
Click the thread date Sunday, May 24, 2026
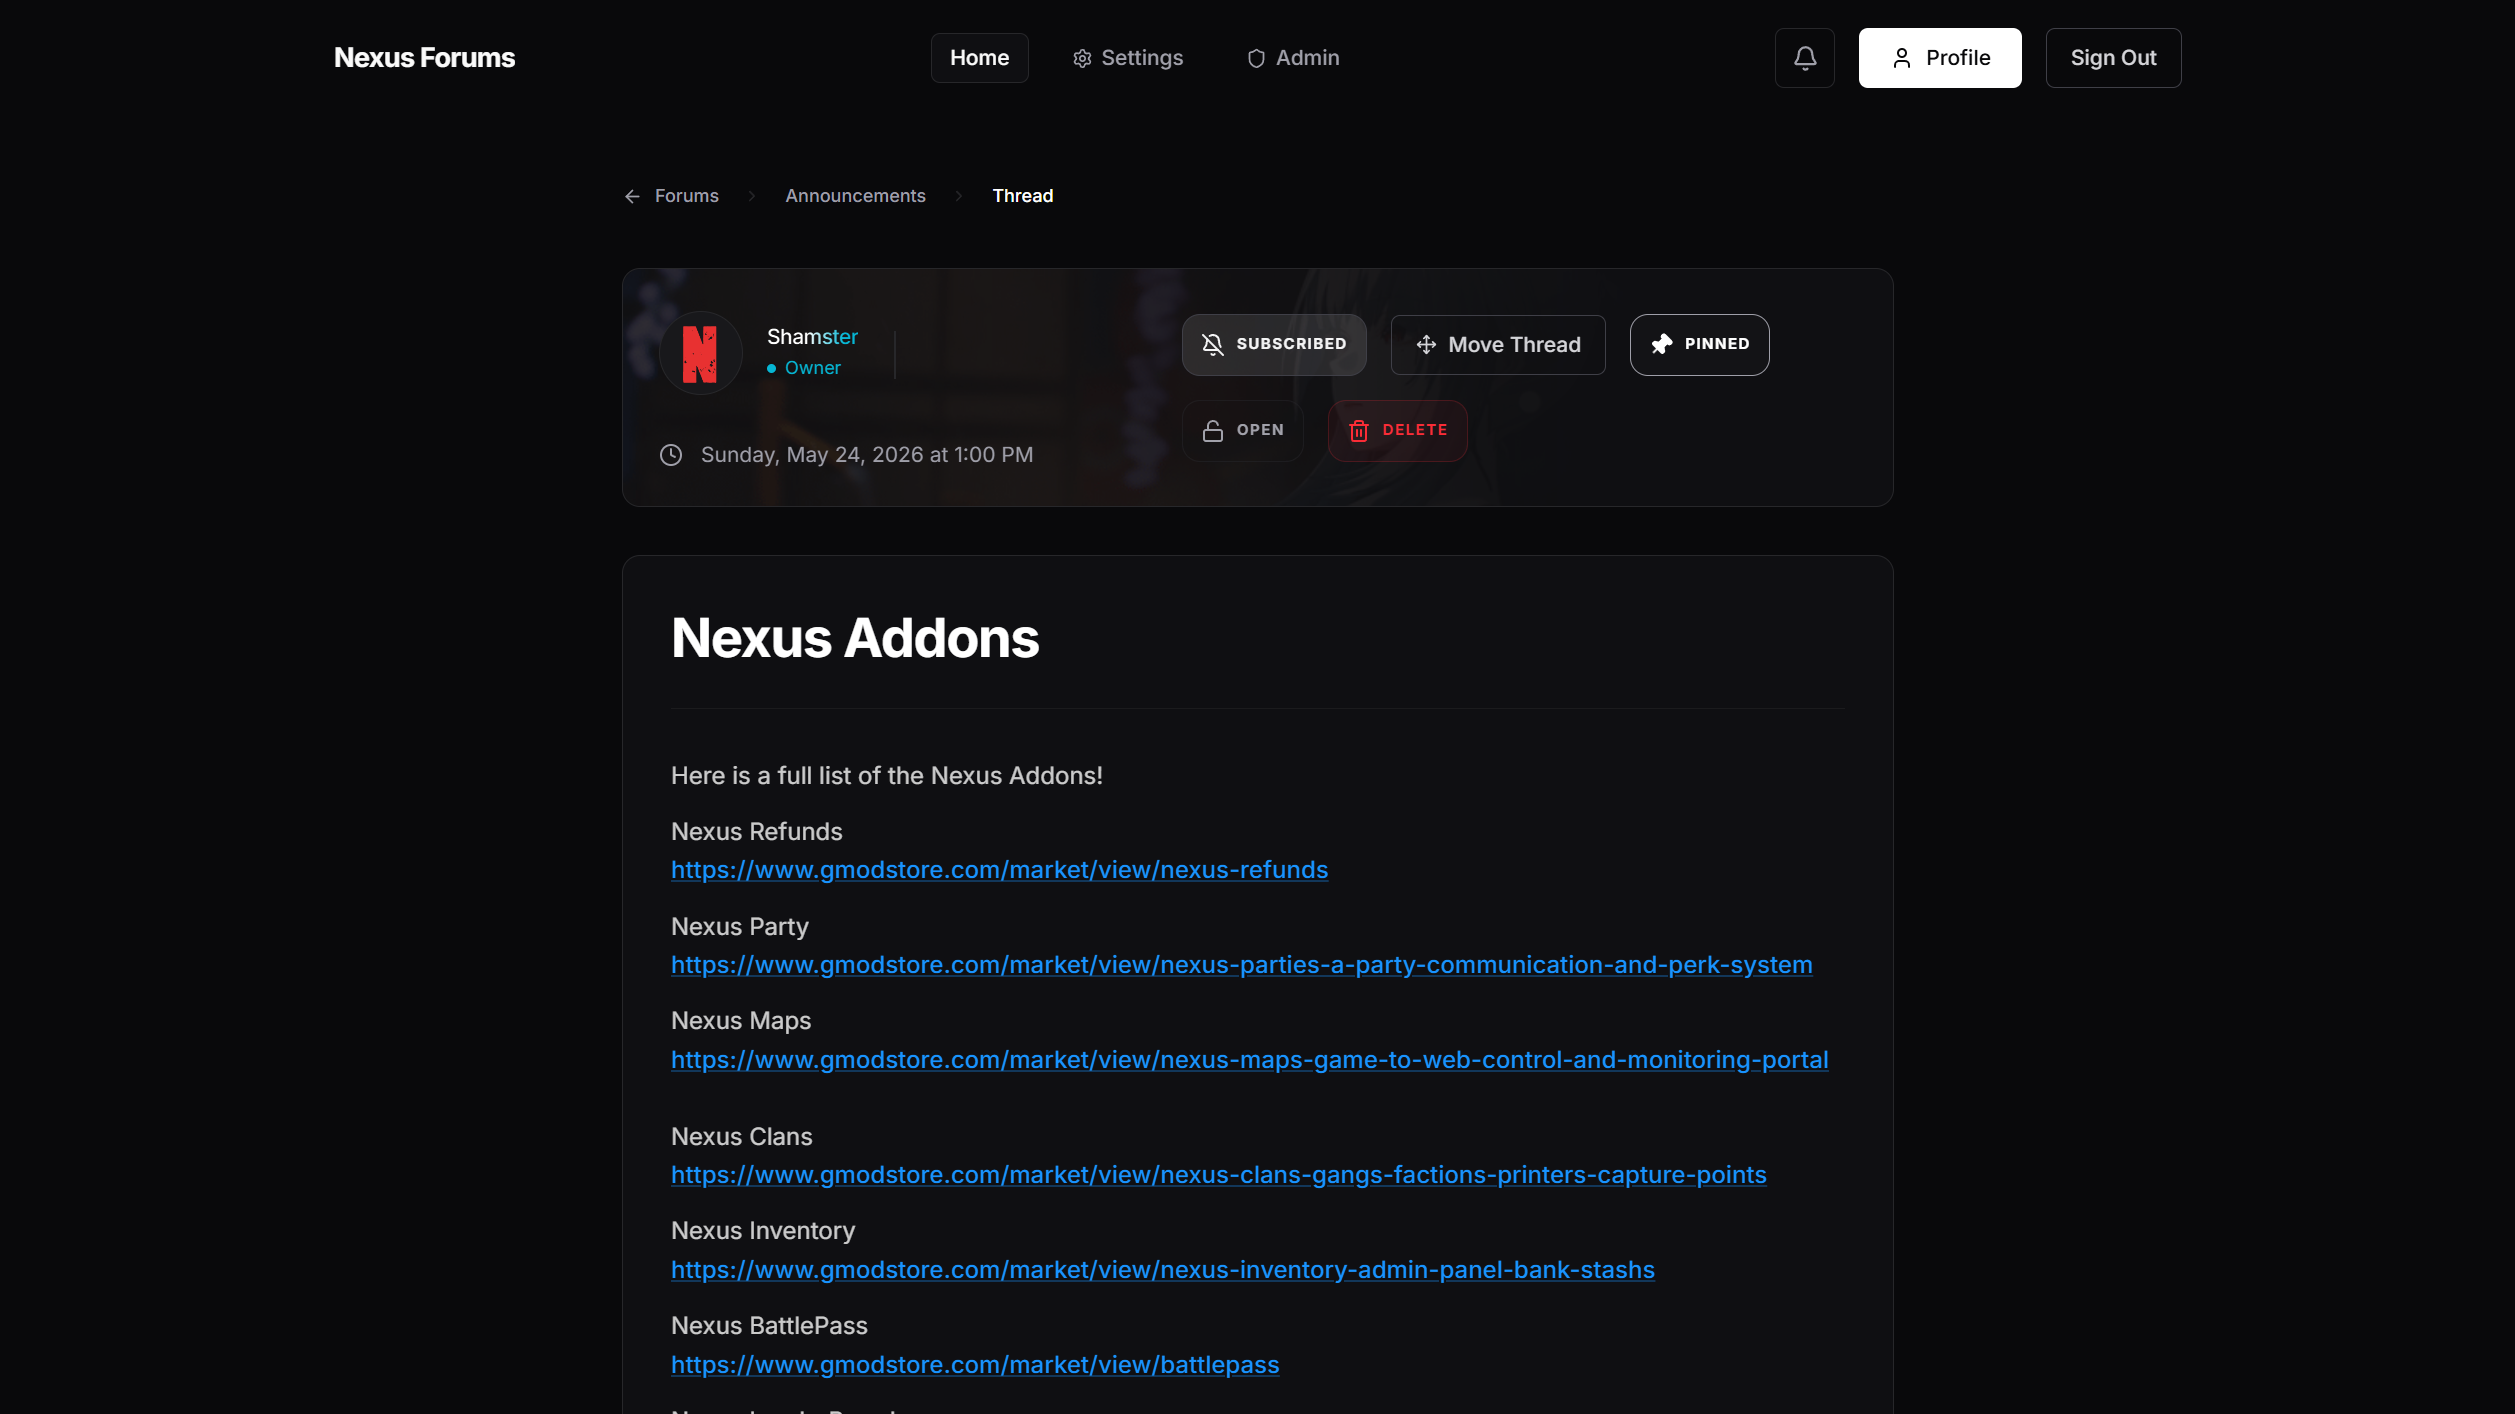tap(867, 455)
